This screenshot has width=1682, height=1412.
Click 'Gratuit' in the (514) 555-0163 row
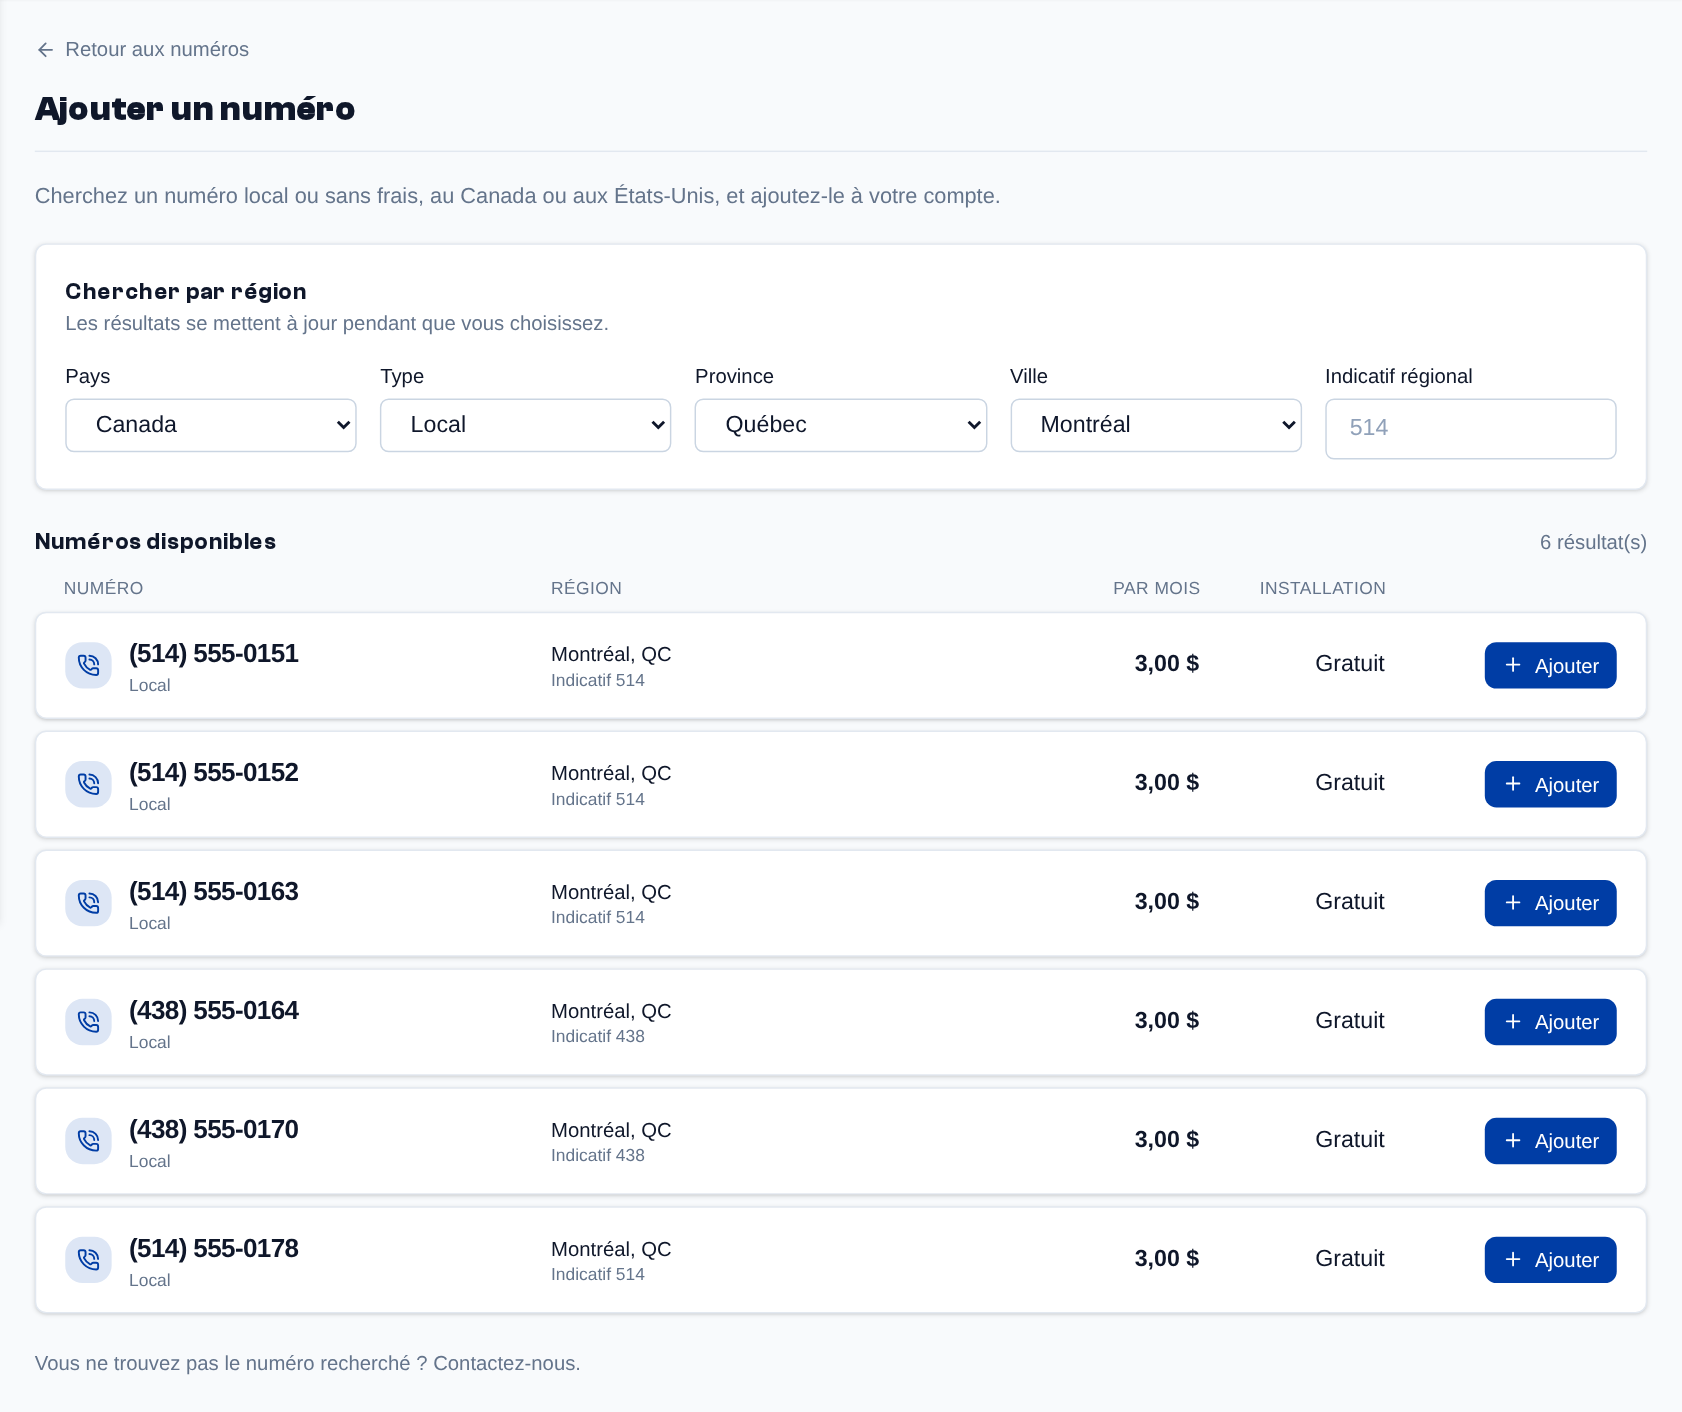(1350, 902)
